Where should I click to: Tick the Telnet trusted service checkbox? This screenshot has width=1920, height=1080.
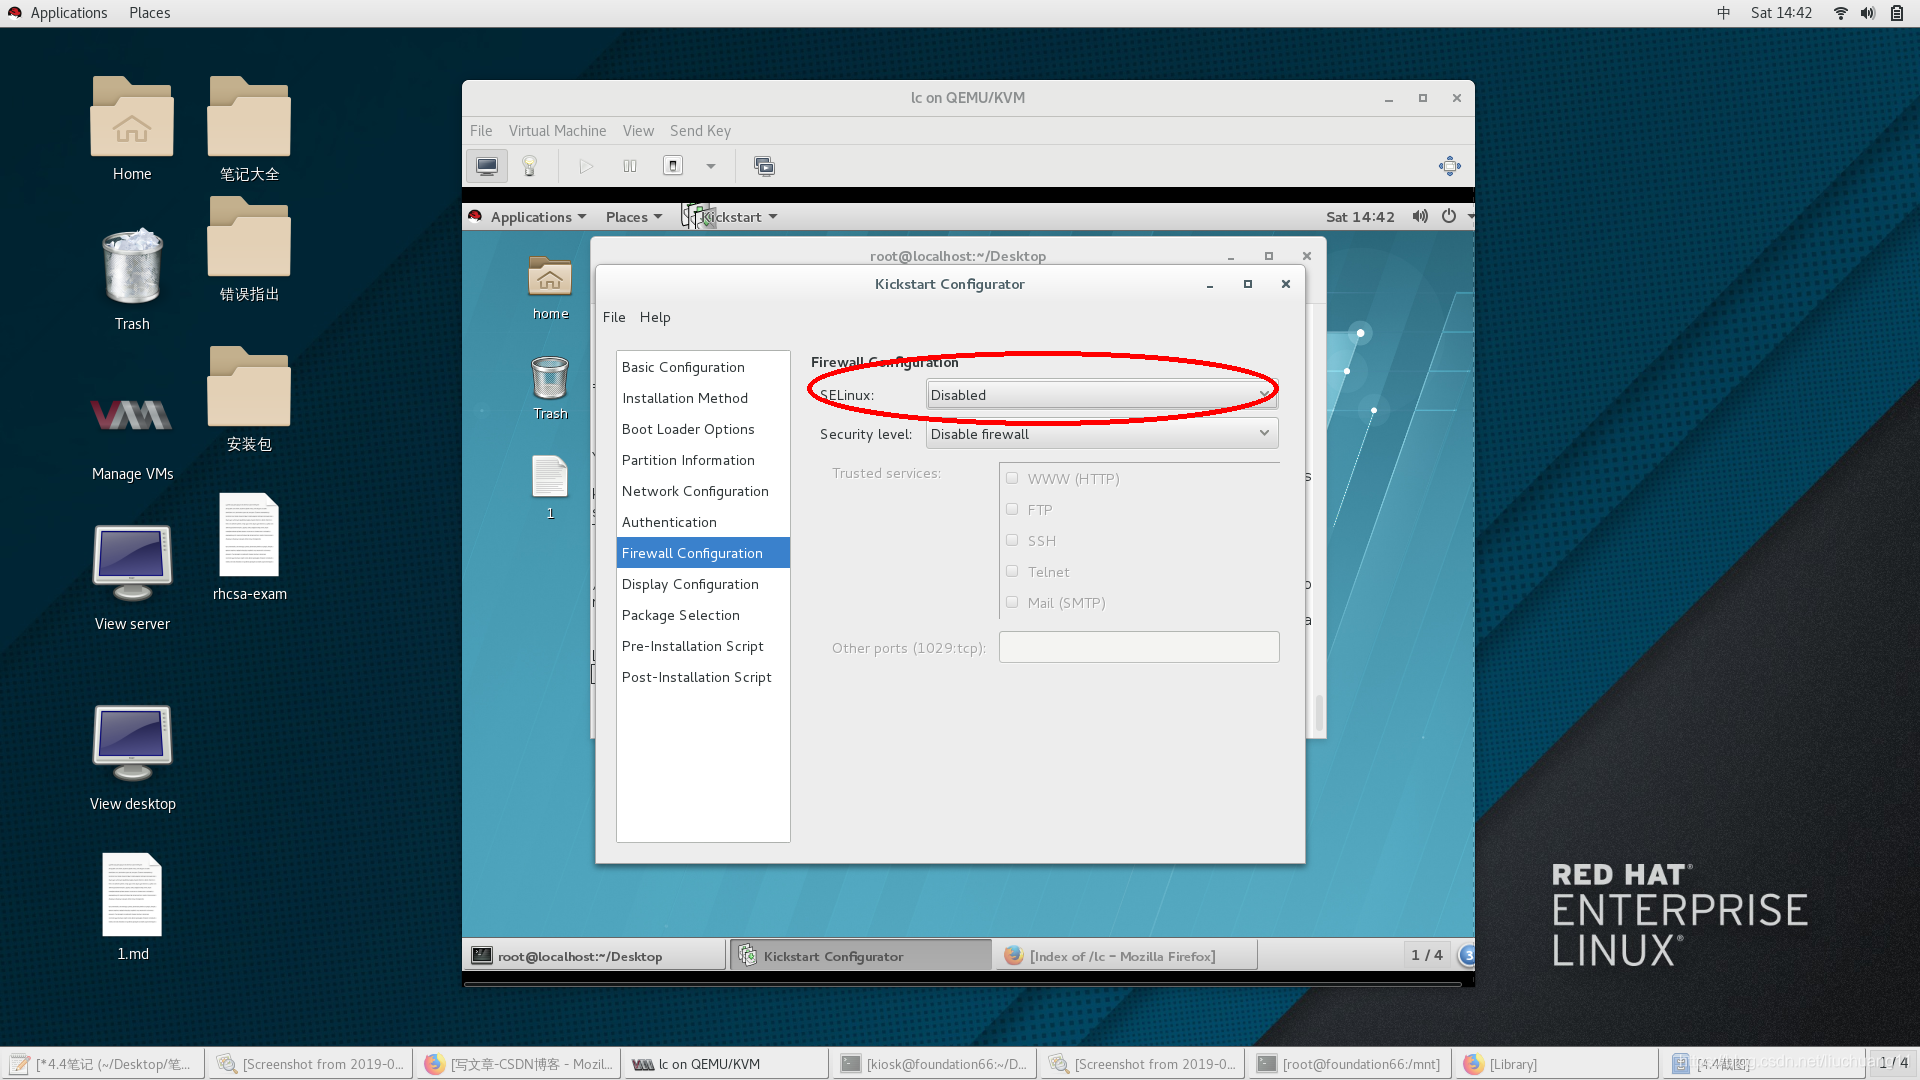(x=1012, y=571)
